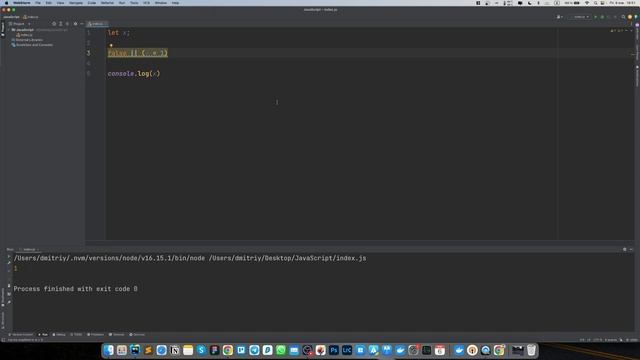Open Run panel gear settings
Viewport: 640px width, 360px height.
pos(624,249)
